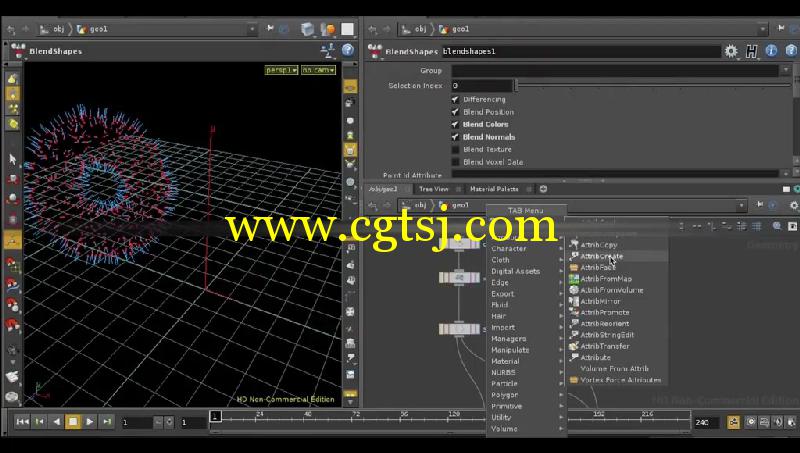
Task: Uncheck the Blend Normals option
Action: [x=455, y=137]
